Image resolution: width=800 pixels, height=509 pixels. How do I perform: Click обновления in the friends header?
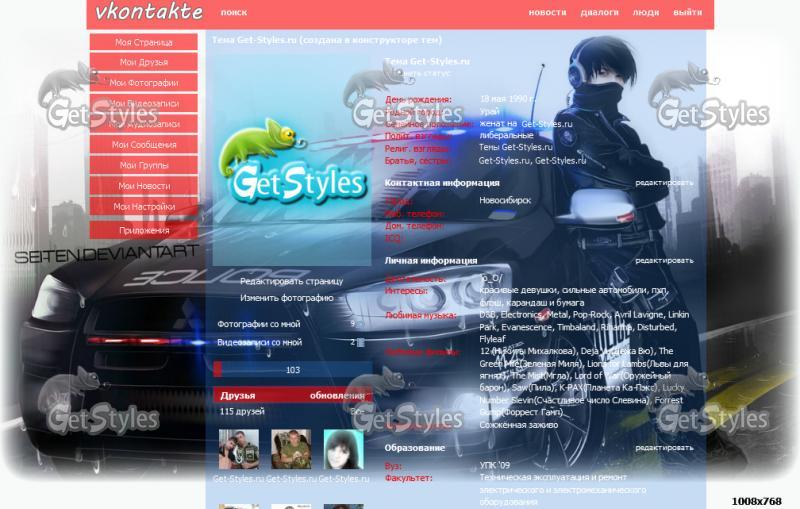coord(337,395)
